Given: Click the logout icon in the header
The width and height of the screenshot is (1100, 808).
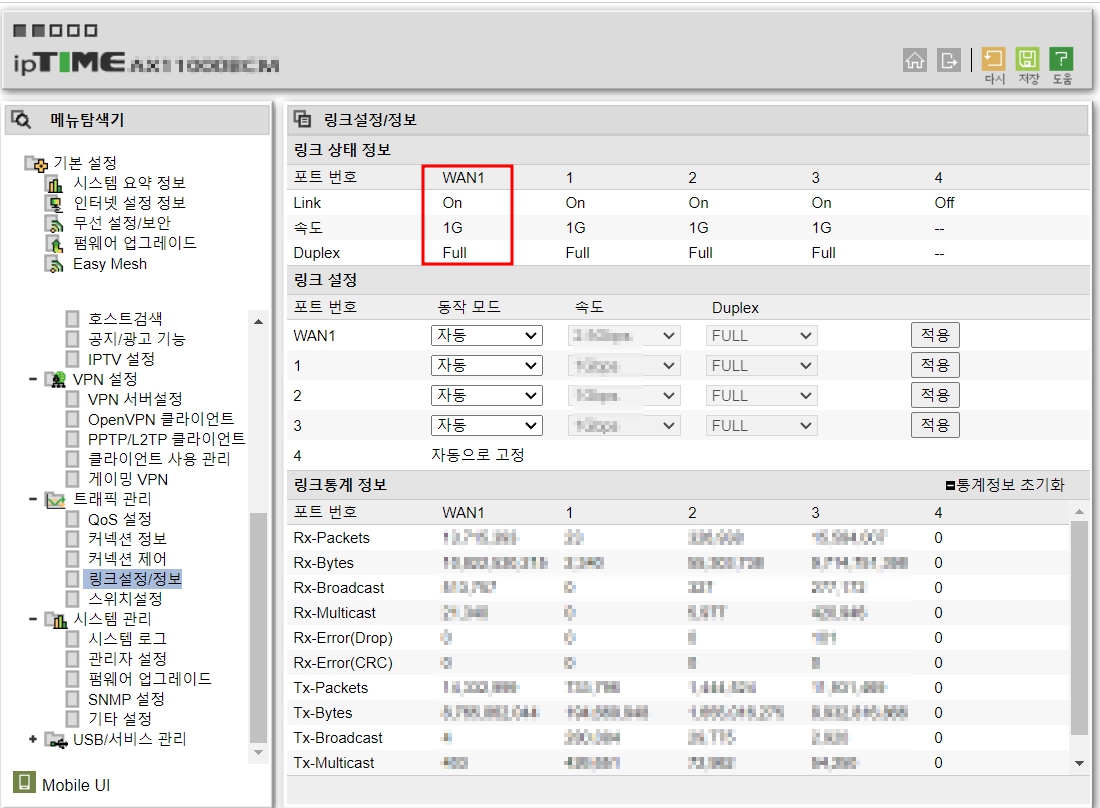Looking at the screenshot, I should tap(948, 60).
